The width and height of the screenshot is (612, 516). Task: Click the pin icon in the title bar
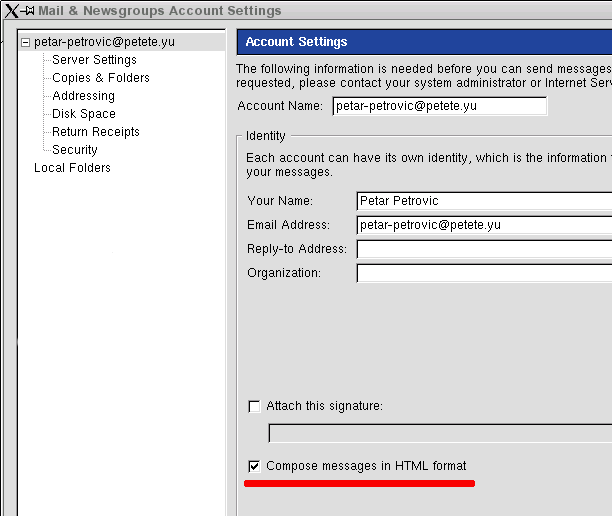tap(29, 11)
